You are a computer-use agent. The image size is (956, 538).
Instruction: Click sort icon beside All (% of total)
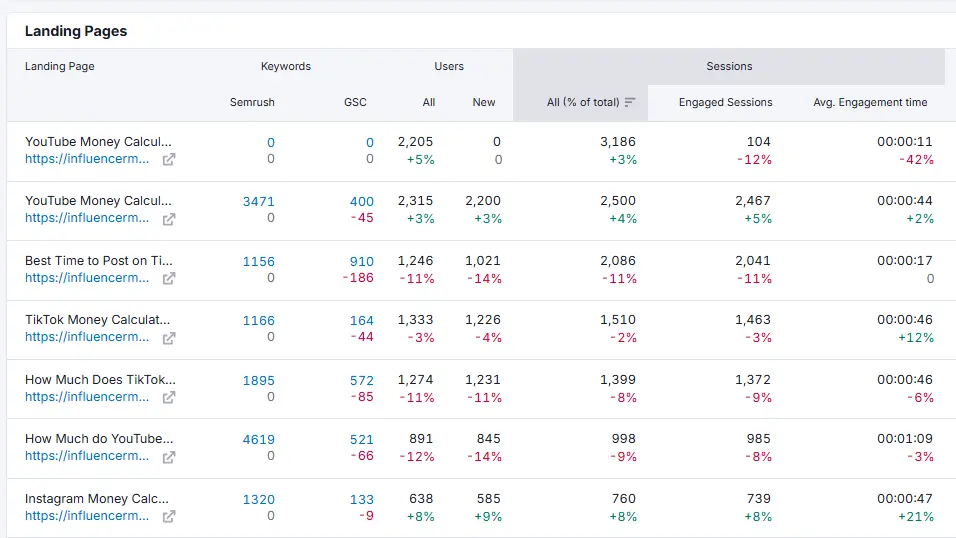point(630,102)
